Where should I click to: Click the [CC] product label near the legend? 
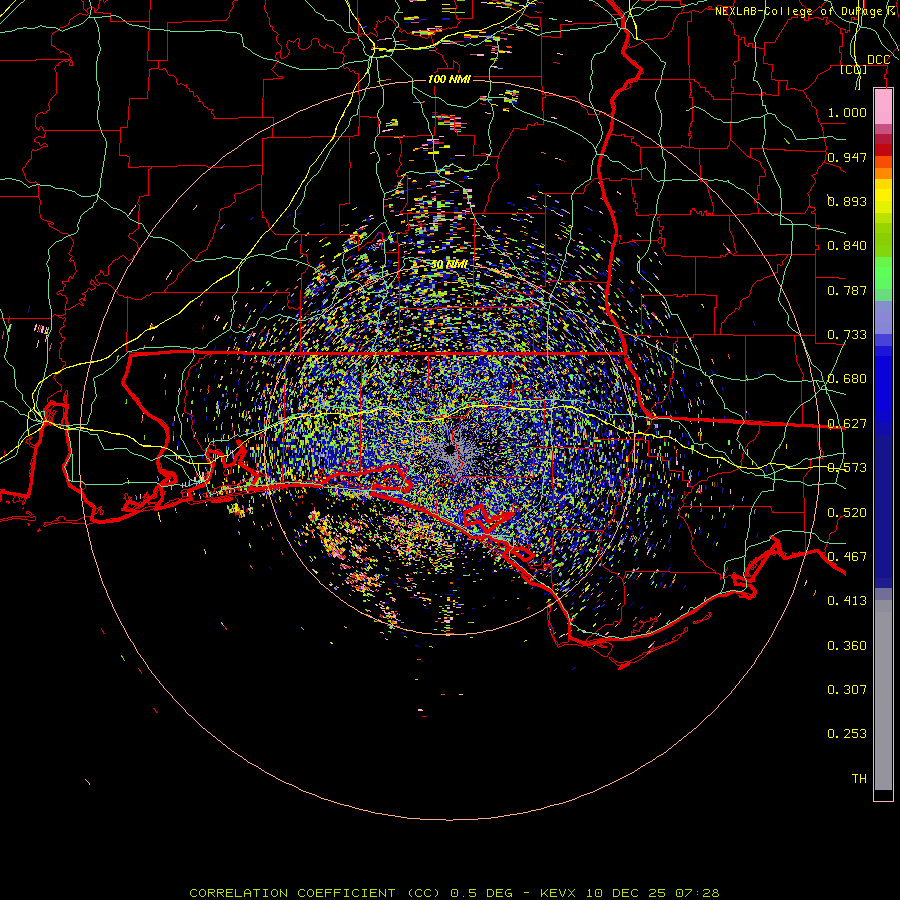(x=854, y=70)
